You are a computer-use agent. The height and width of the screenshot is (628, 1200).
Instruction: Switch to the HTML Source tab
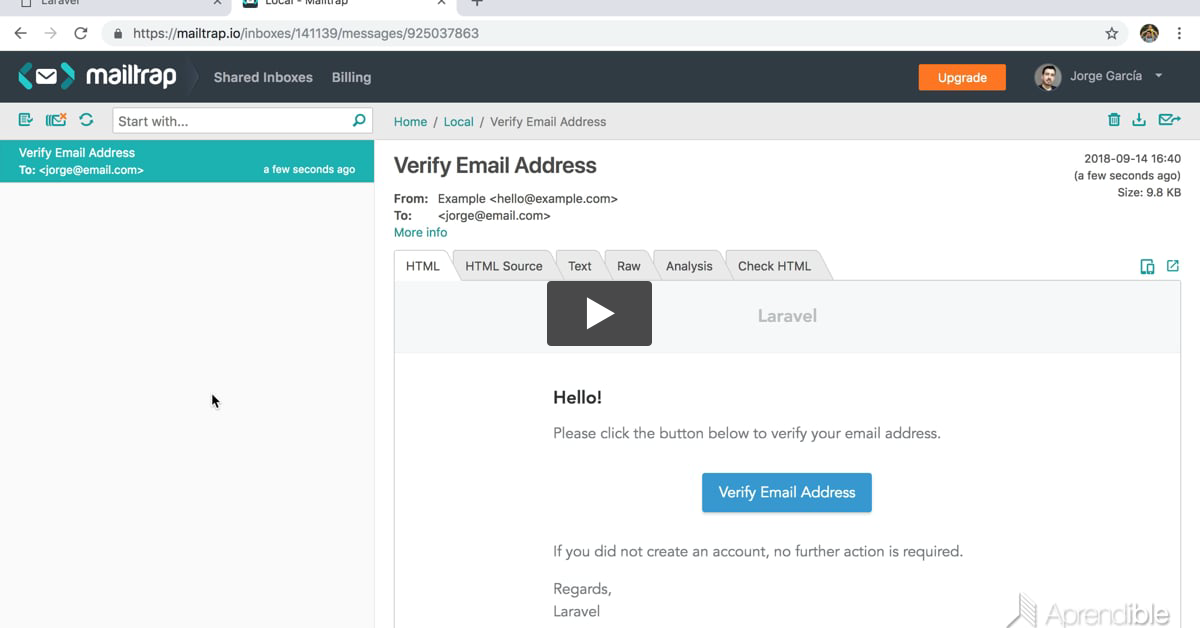click(x=504, y=266)
